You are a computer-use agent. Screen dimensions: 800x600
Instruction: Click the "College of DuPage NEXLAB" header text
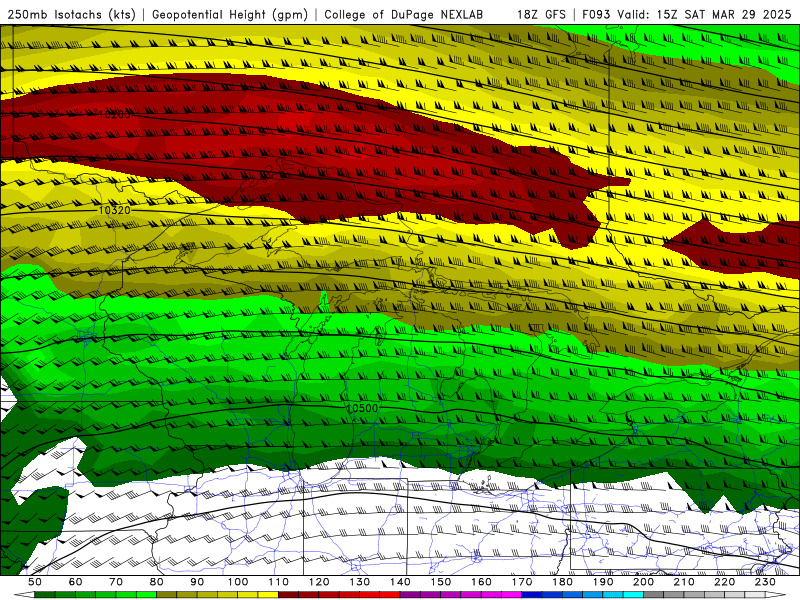(x=403, y=14)
